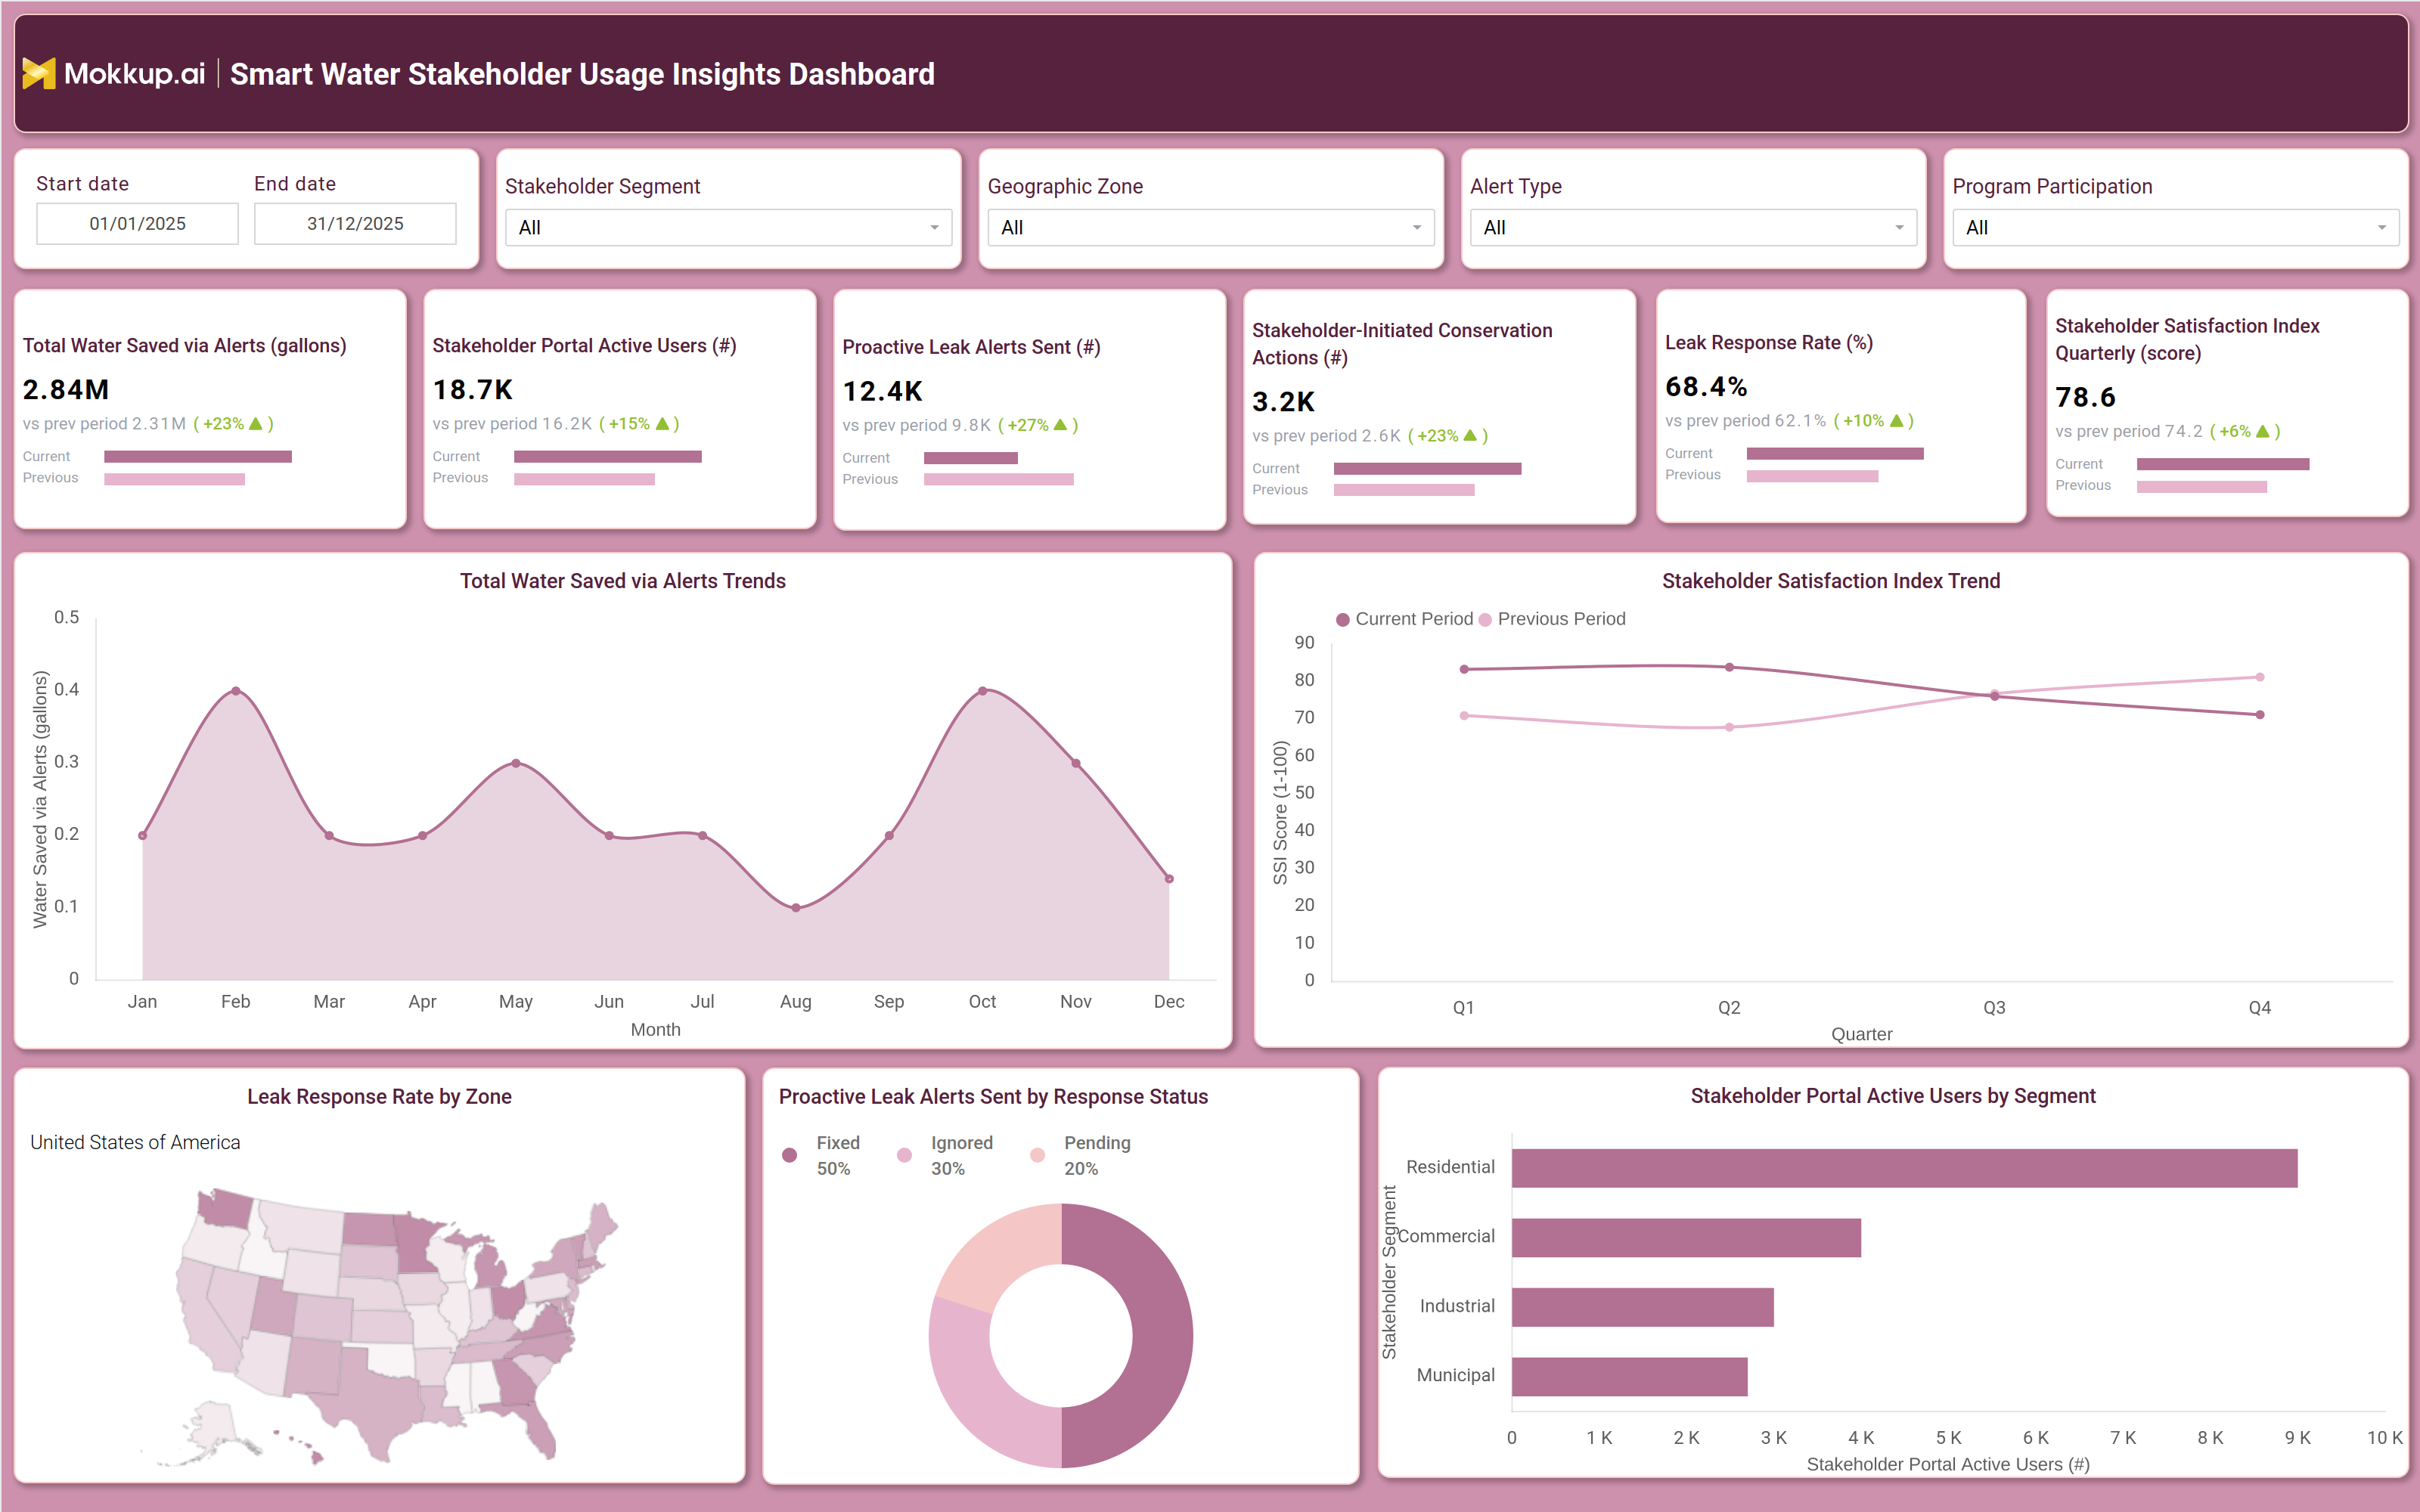Click the Q4 previous period point on satisfaction trend
This screenshot has width=2420, height=1512.
[2260, 677]
